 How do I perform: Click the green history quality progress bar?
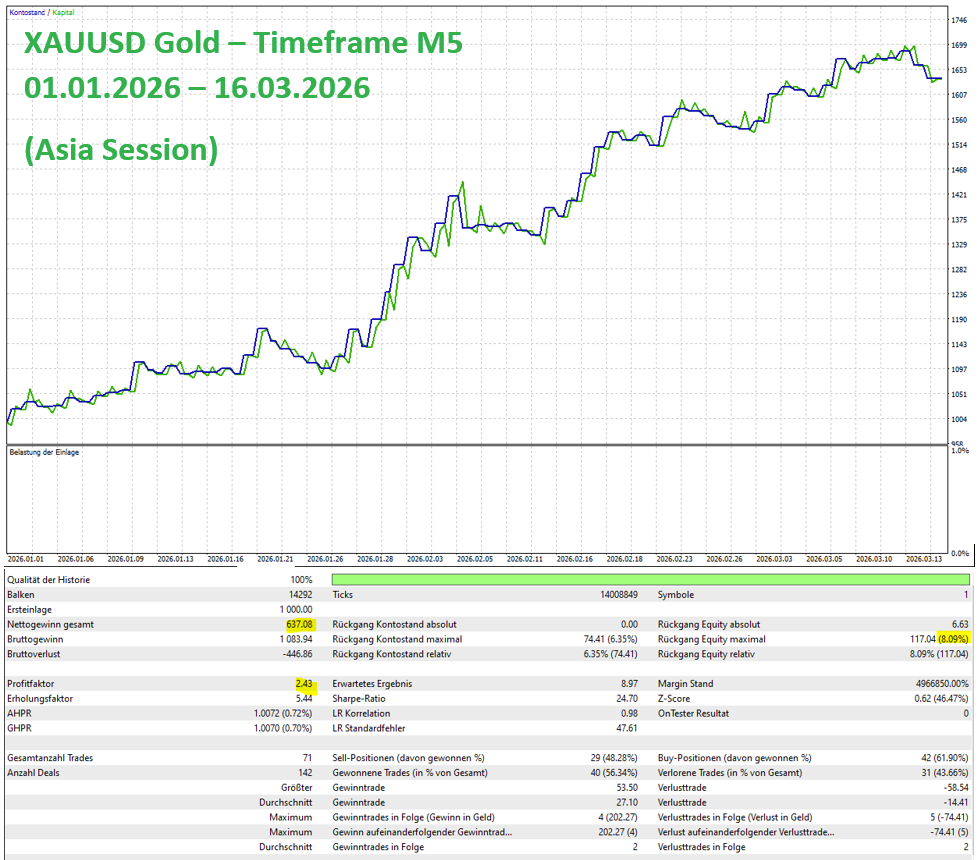click(x=651, y=580)
